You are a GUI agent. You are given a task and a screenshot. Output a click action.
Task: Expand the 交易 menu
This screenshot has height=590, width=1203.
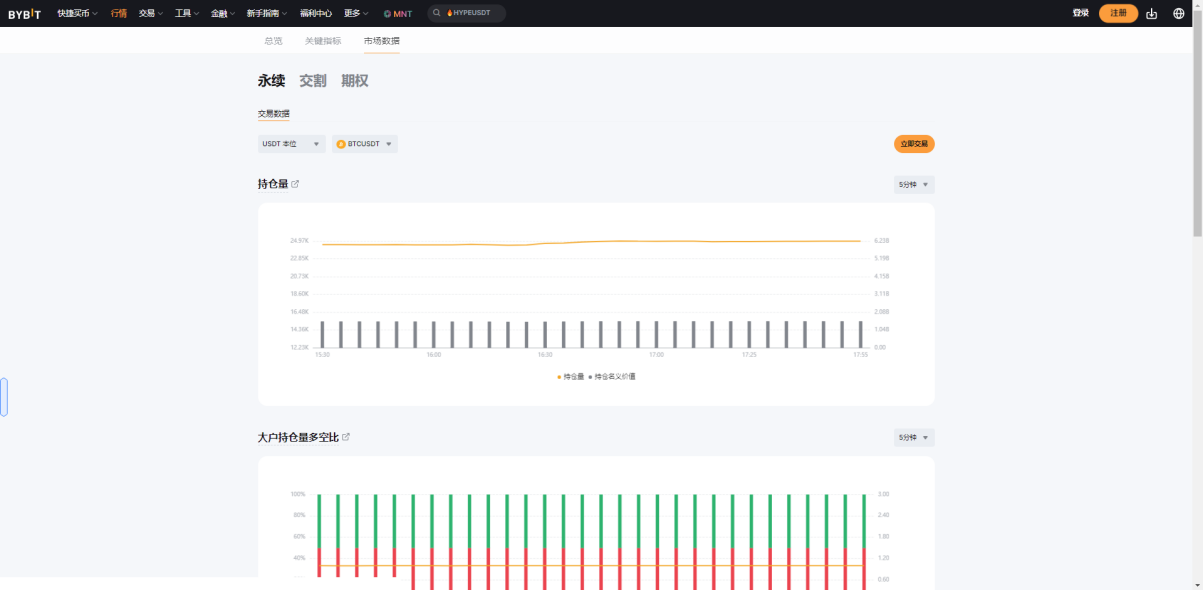[151, 14]
